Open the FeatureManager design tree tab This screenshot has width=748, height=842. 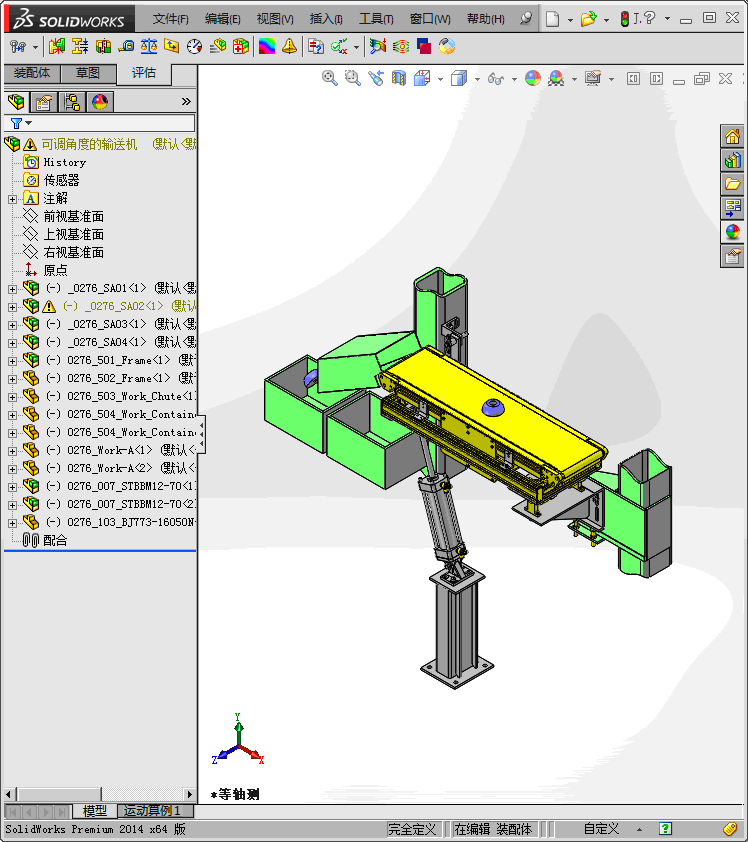coord(16,101)
